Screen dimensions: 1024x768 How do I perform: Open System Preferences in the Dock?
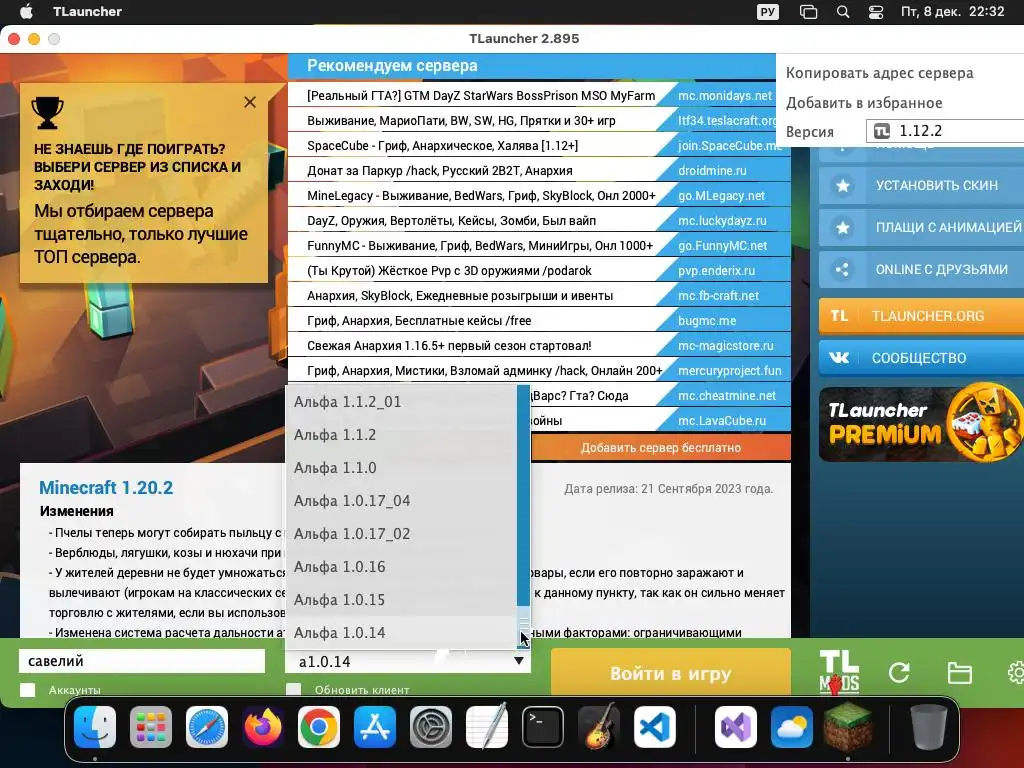click(431, 727)
